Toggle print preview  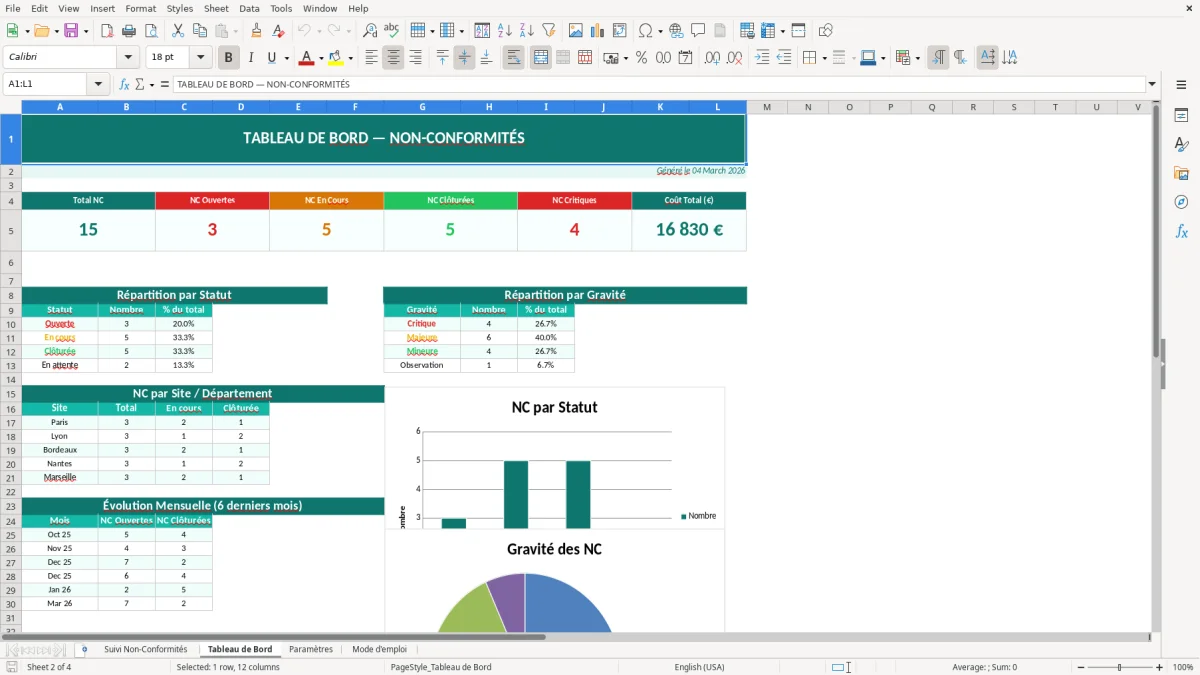point(150,31)
